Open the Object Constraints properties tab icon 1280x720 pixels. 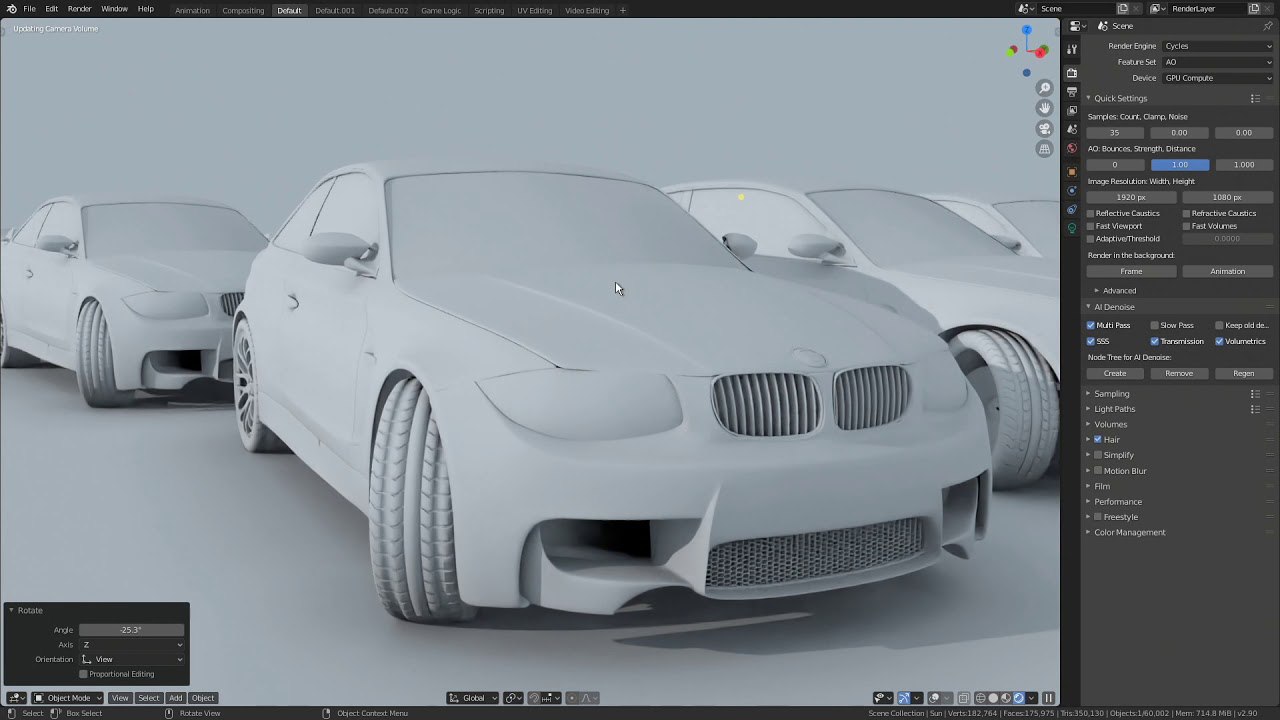[x=1072, y=209]
